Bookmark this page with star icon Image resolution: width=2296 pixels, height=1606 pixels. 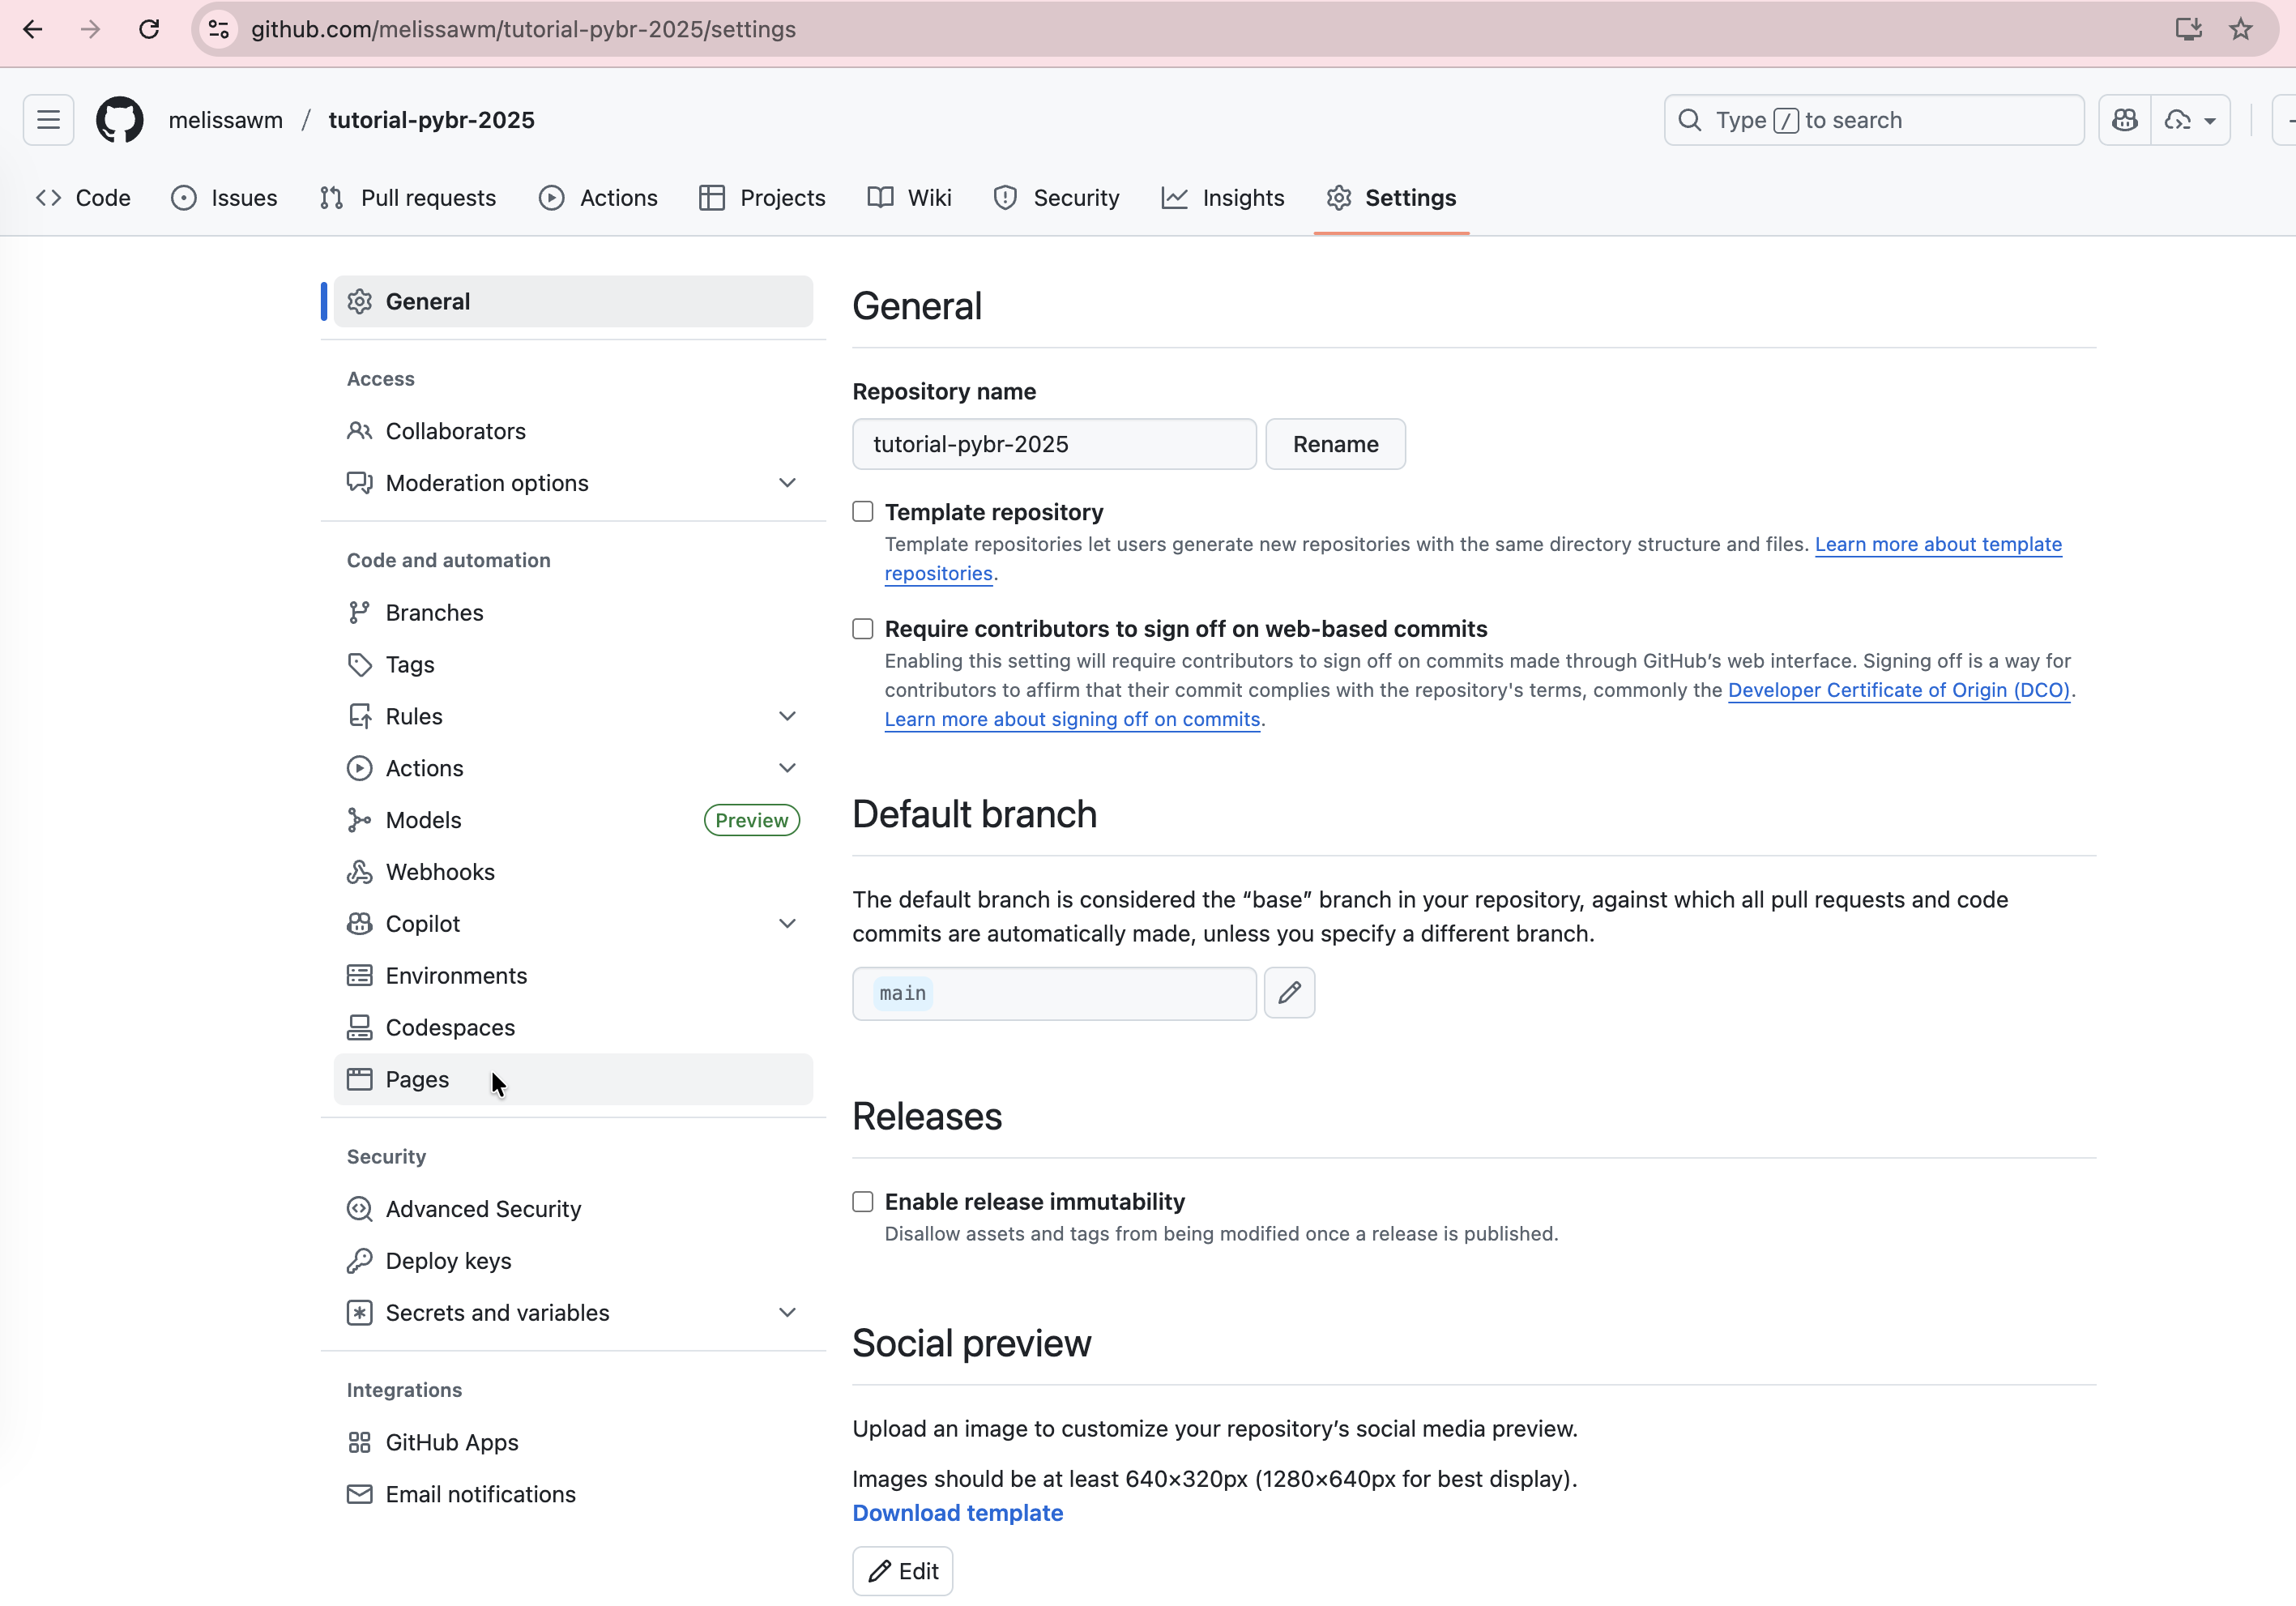[x=2241, y=29]
